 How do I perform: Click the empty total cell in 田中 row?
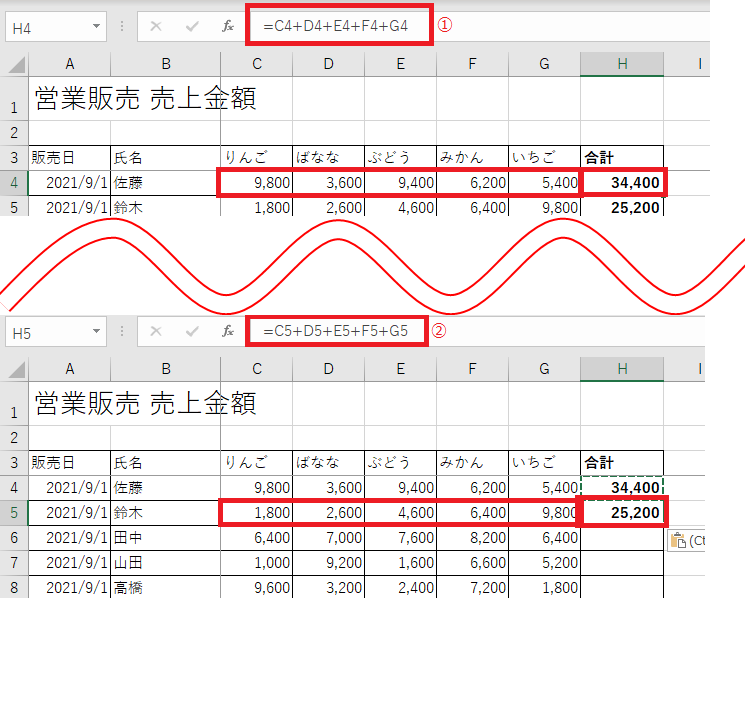(622, 538)
